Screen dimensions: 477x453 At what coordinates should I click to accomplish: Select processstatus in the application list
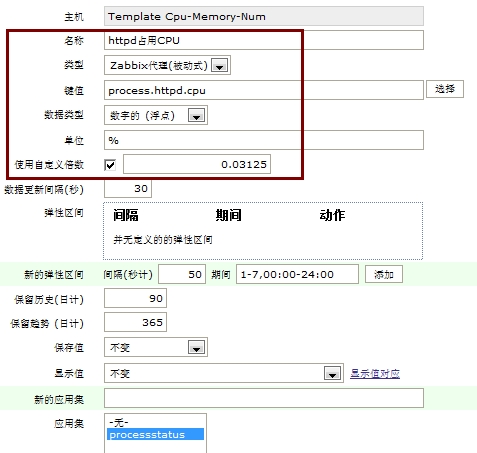click(x=155, y=435)
